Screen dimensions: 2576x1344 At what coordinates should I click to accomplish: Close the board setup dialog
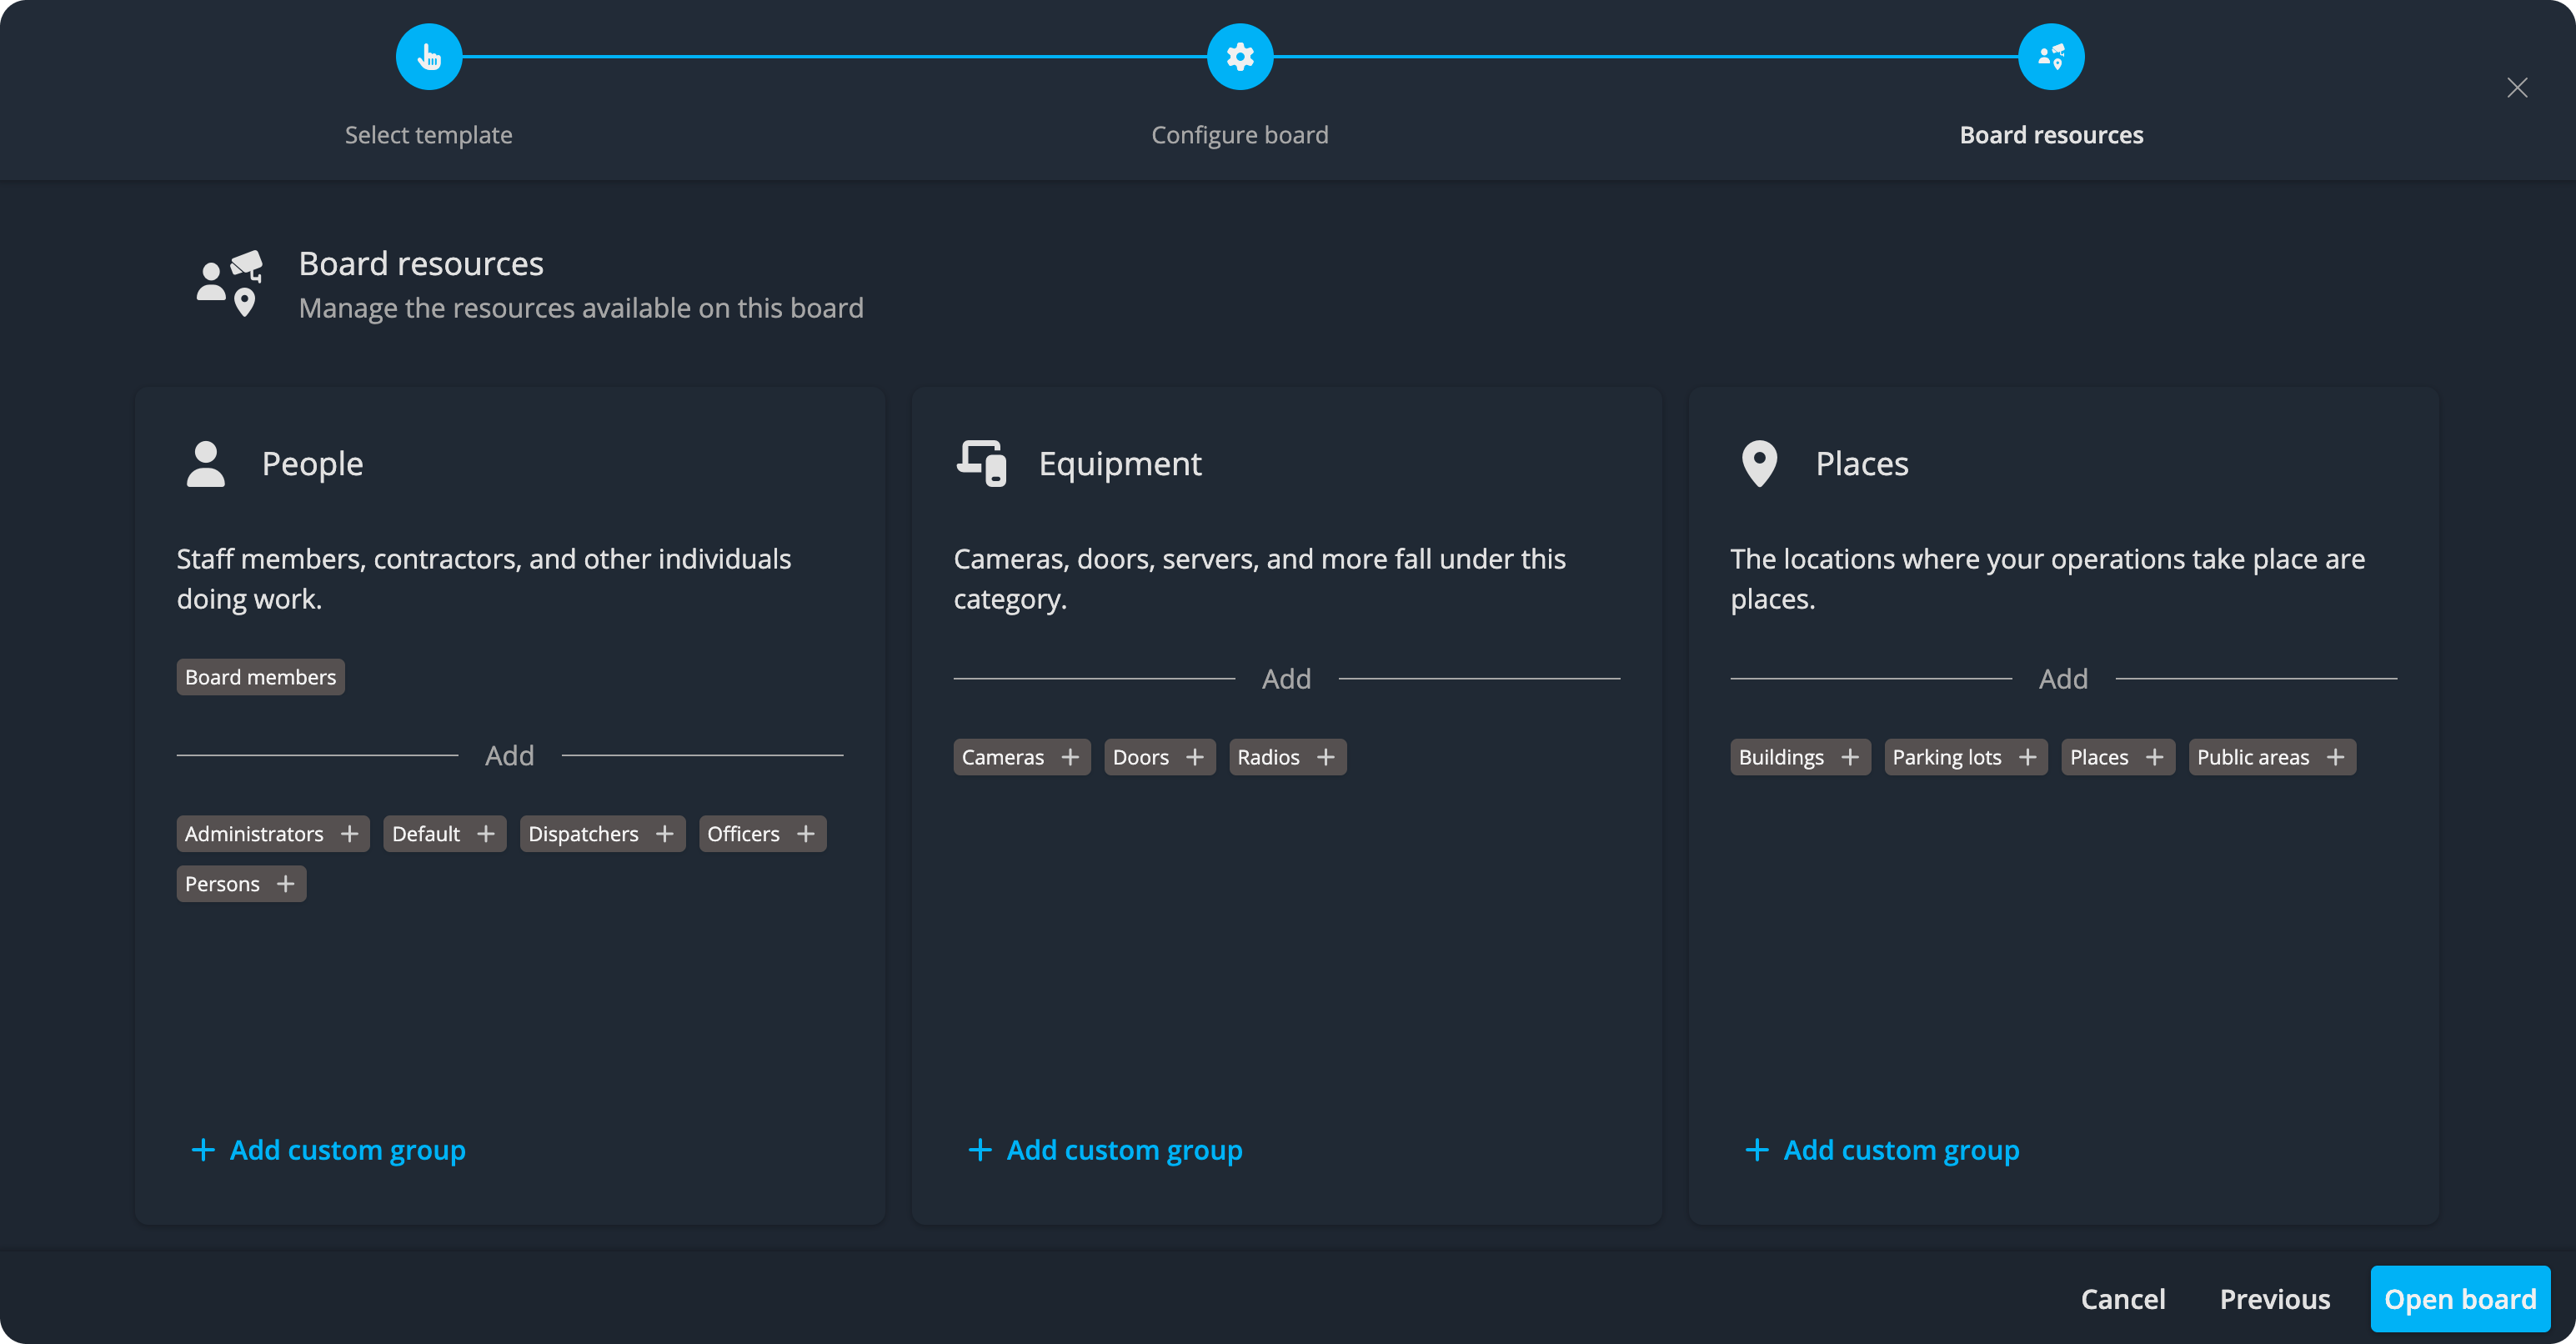coord(2516,88)
